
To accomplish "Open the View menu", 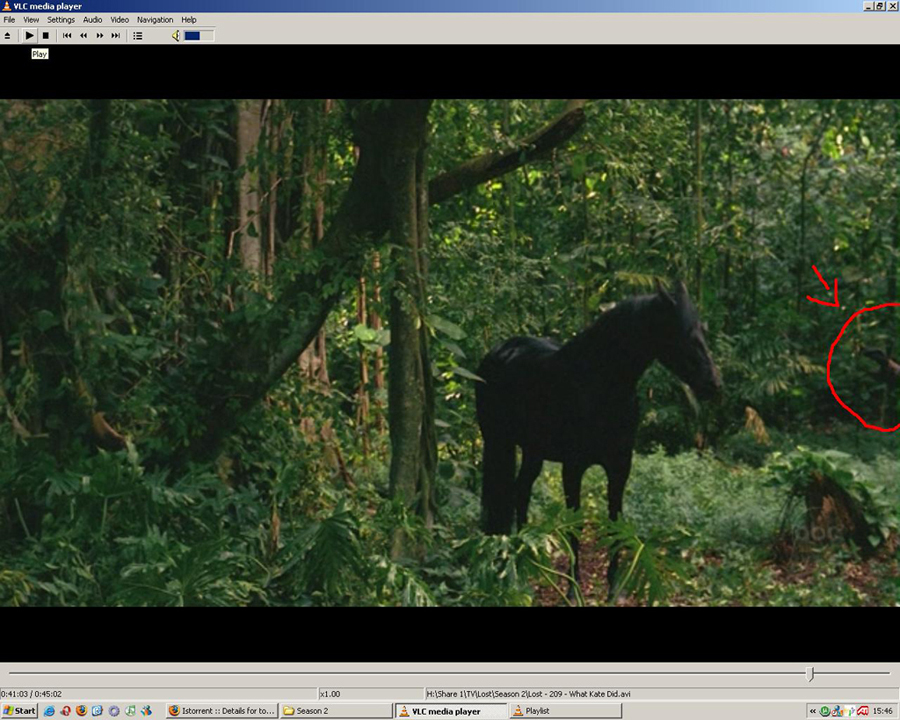I will coord(31,20).
